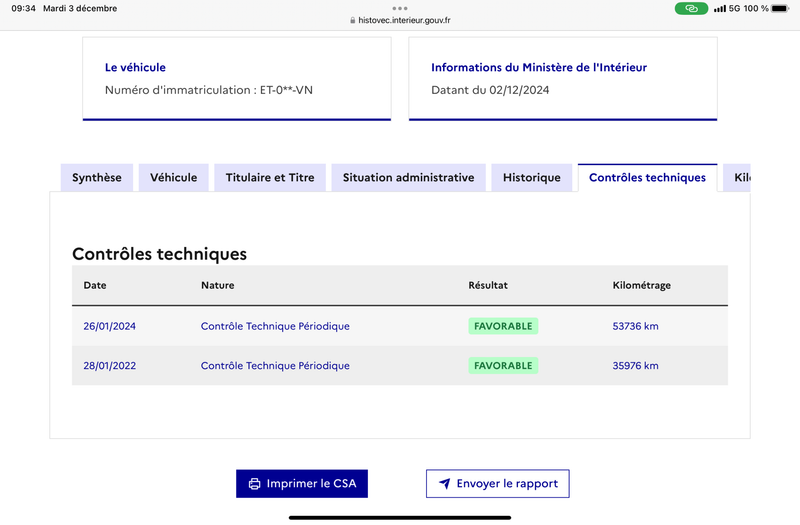Tap the battery icon in status bar

pos(780,8)
